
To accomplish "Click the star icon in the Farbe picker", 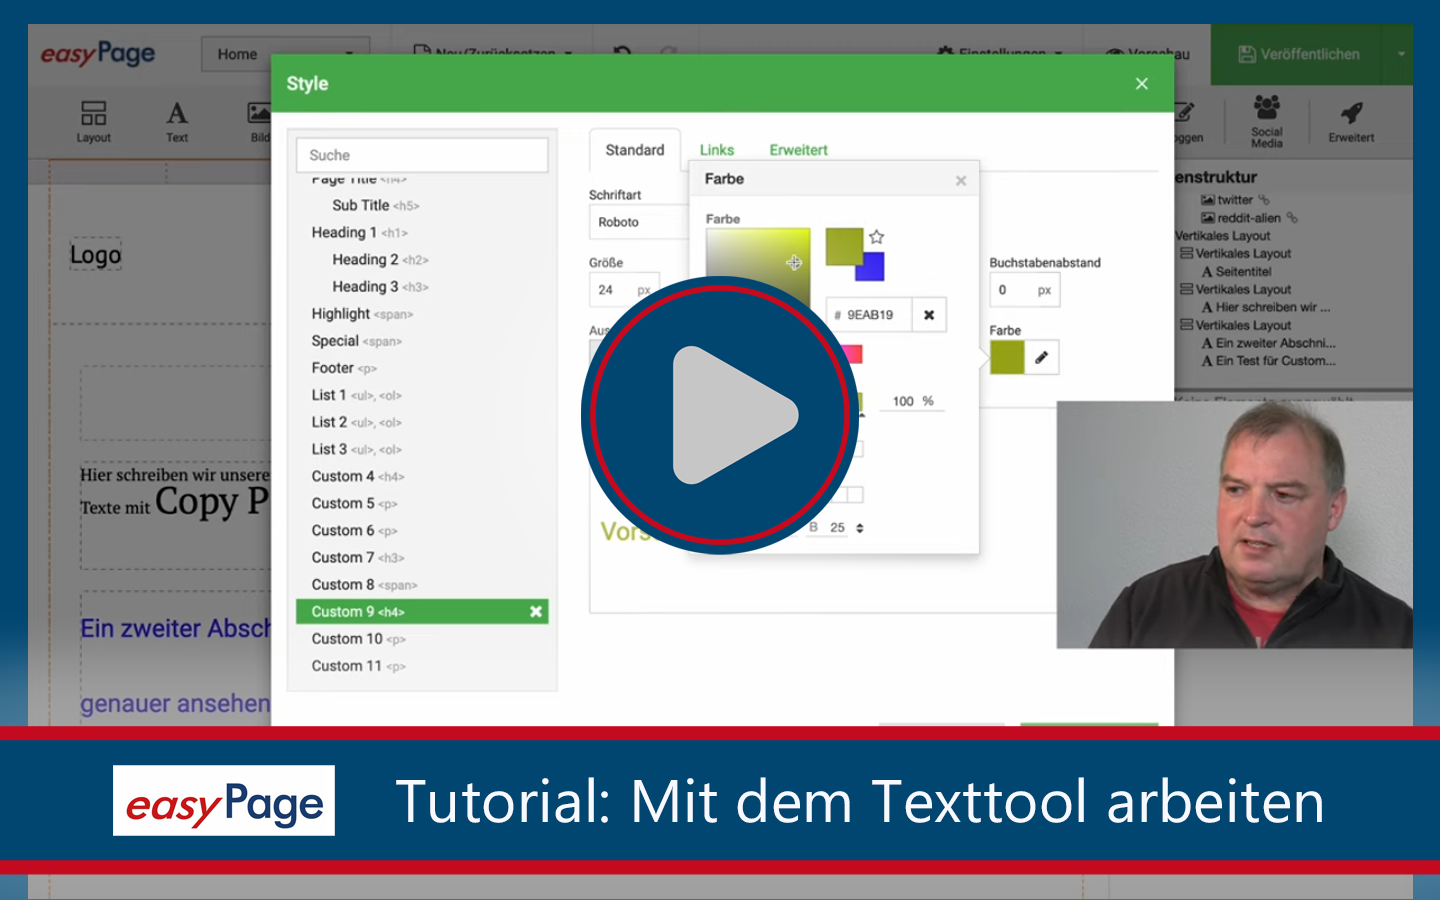I will click(x=876, y=238).
